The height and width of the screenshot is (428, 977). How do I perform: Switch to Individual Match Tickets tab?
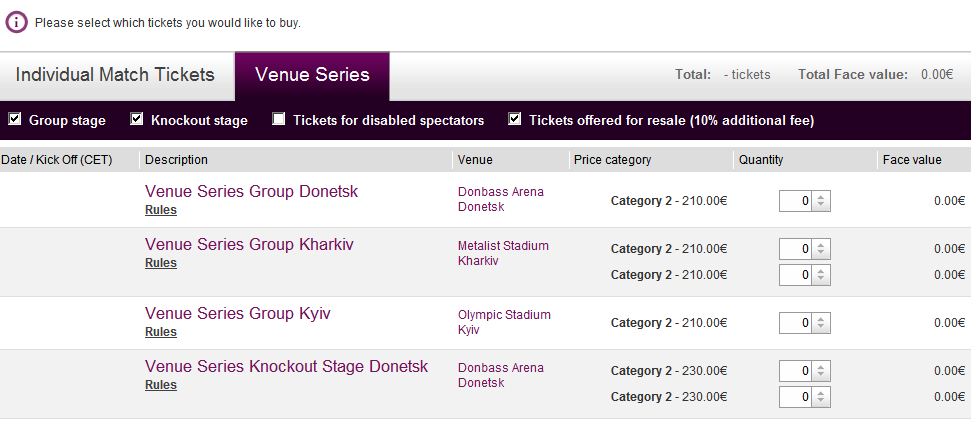point(115,75)
